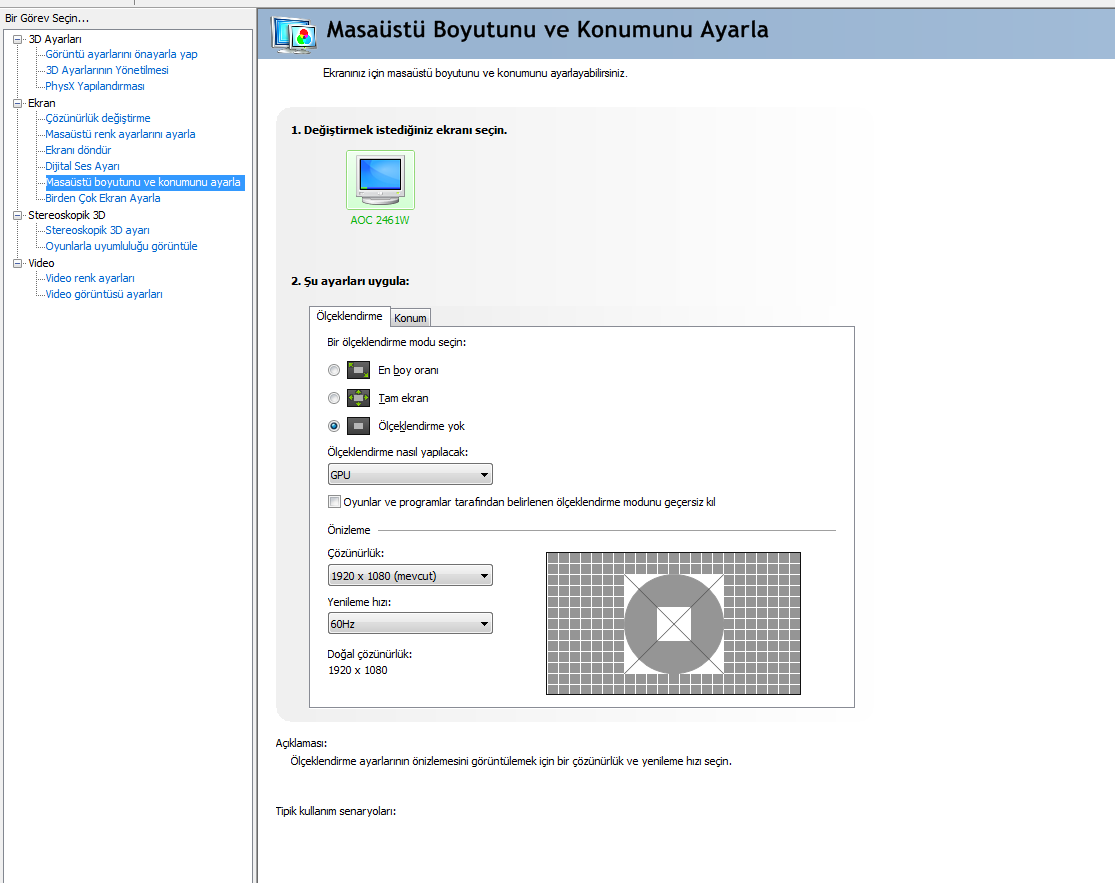Viewport: 1115px width, 883px height.
Task: Select the "Tam ekran" radio button
Action: click(x=334, y=398)
